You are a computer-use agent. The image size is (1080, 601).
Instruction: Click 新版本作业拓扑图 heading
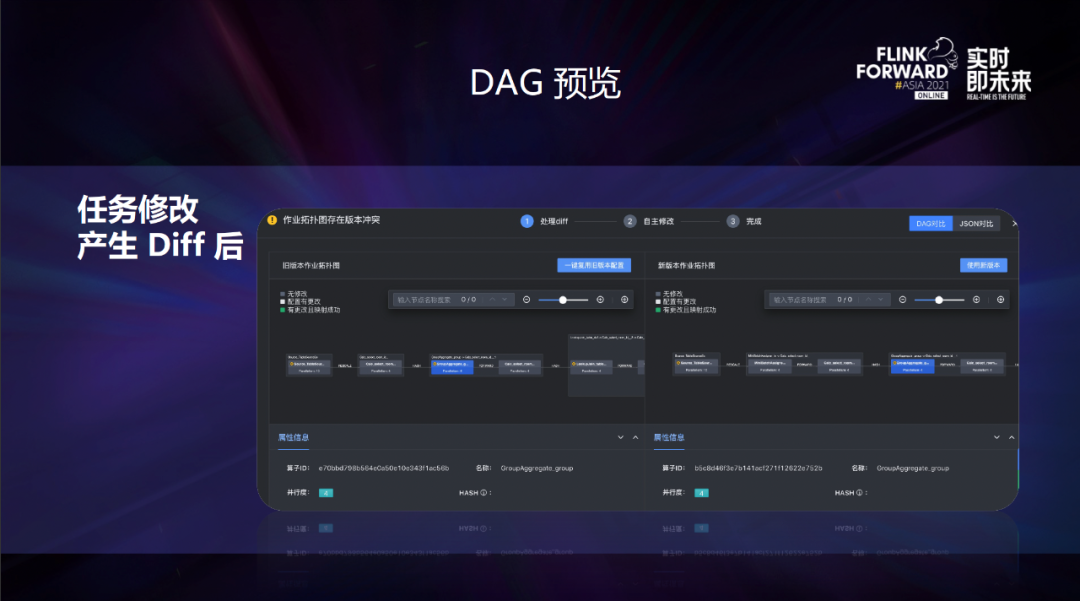pyautogui.click(x=686, y=266)
